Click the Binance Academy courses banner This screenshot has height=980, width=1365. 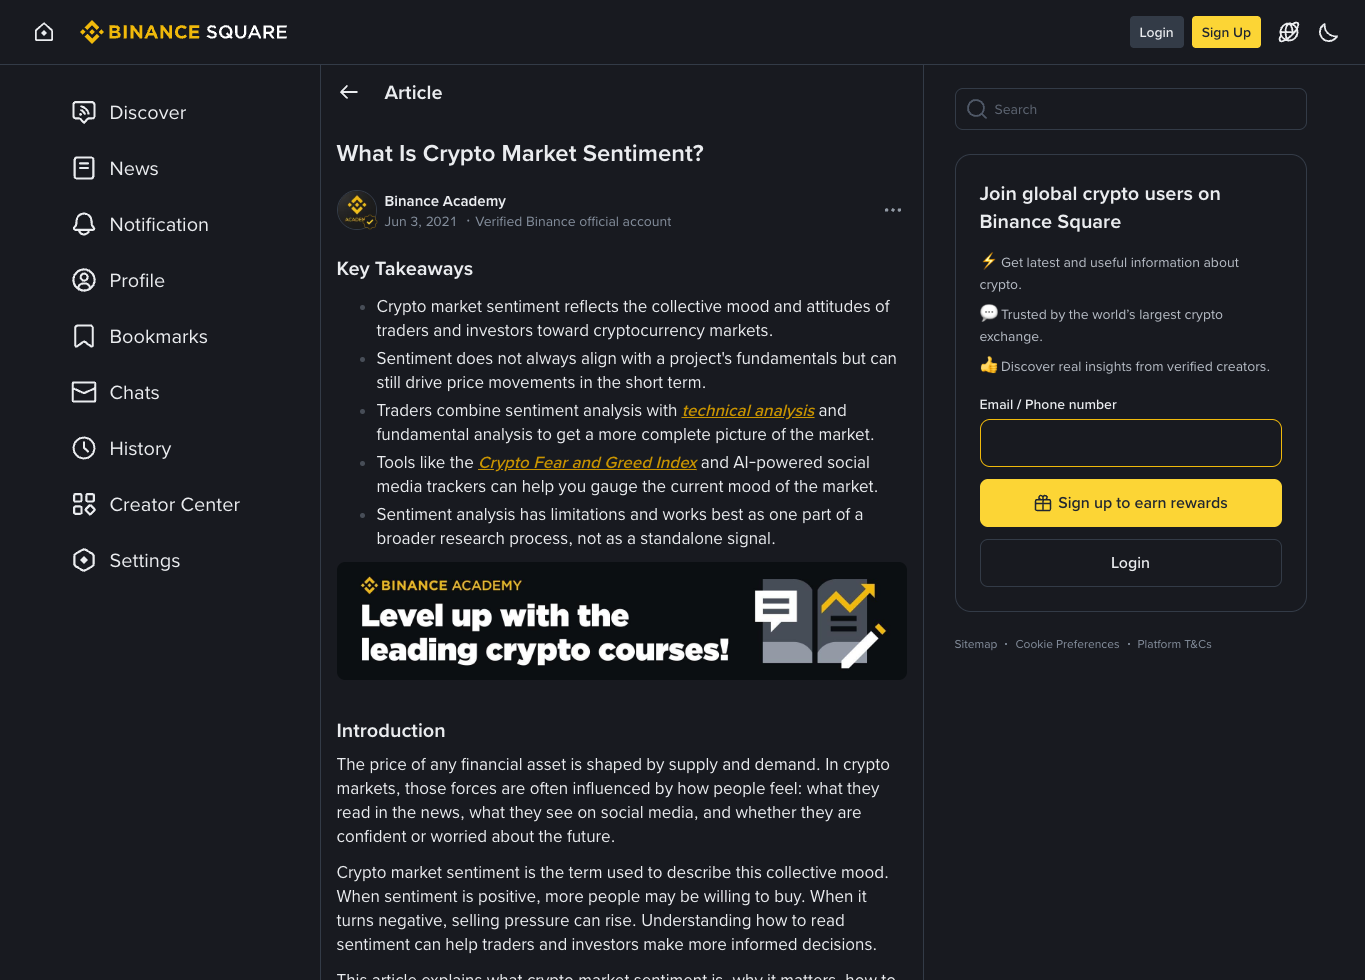(x=621, y=621)
